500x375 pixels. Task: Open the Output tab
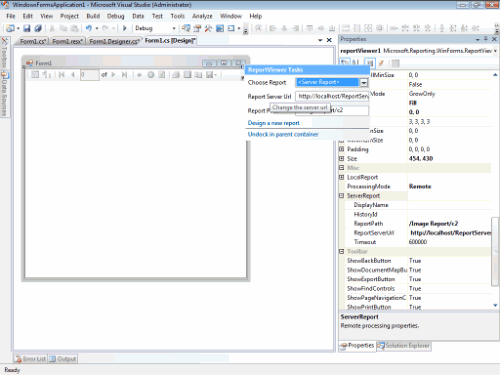click(63, 359)
